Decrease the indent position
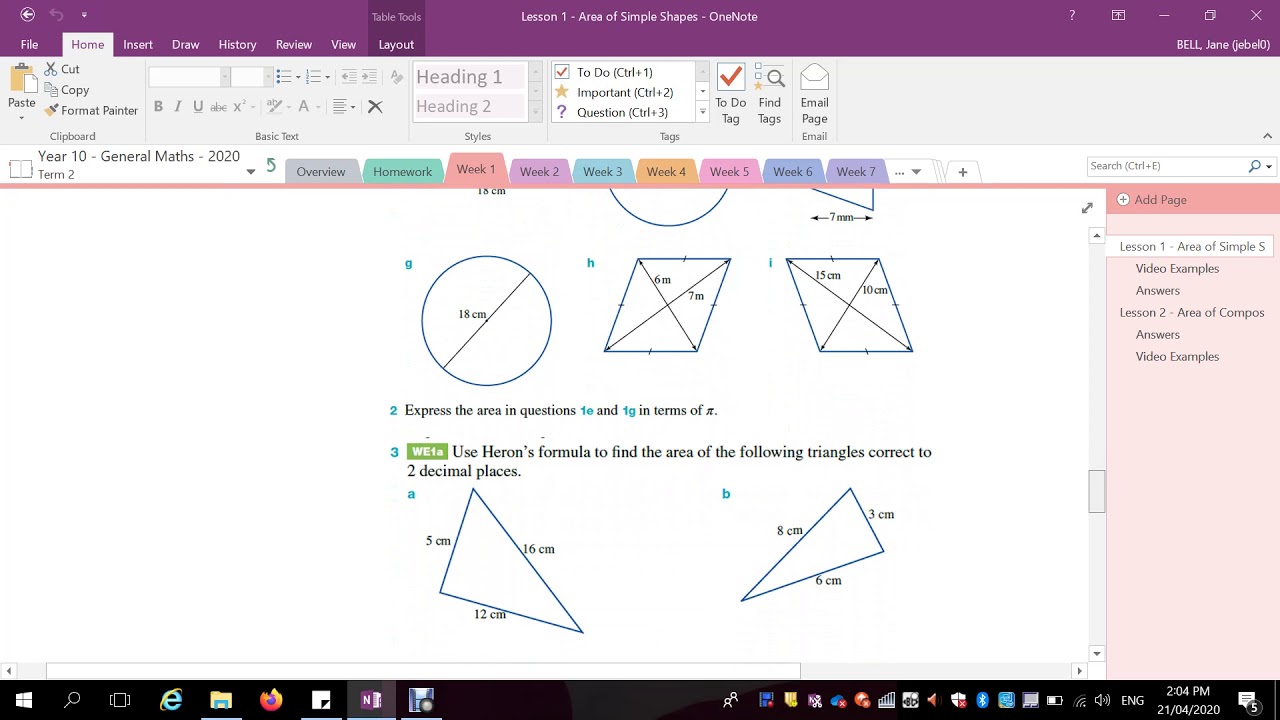The image size is (1280, 720). click(x=348, y=77)
